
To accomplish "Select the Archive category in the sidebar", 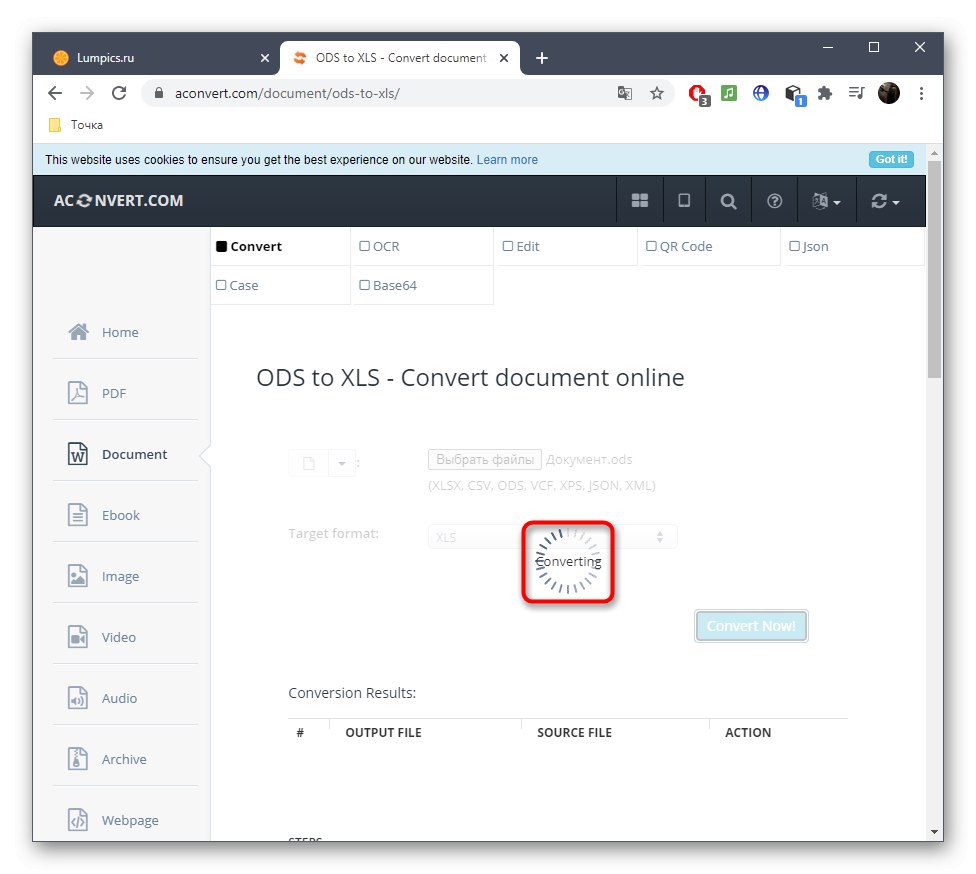I will coord(124,758).
